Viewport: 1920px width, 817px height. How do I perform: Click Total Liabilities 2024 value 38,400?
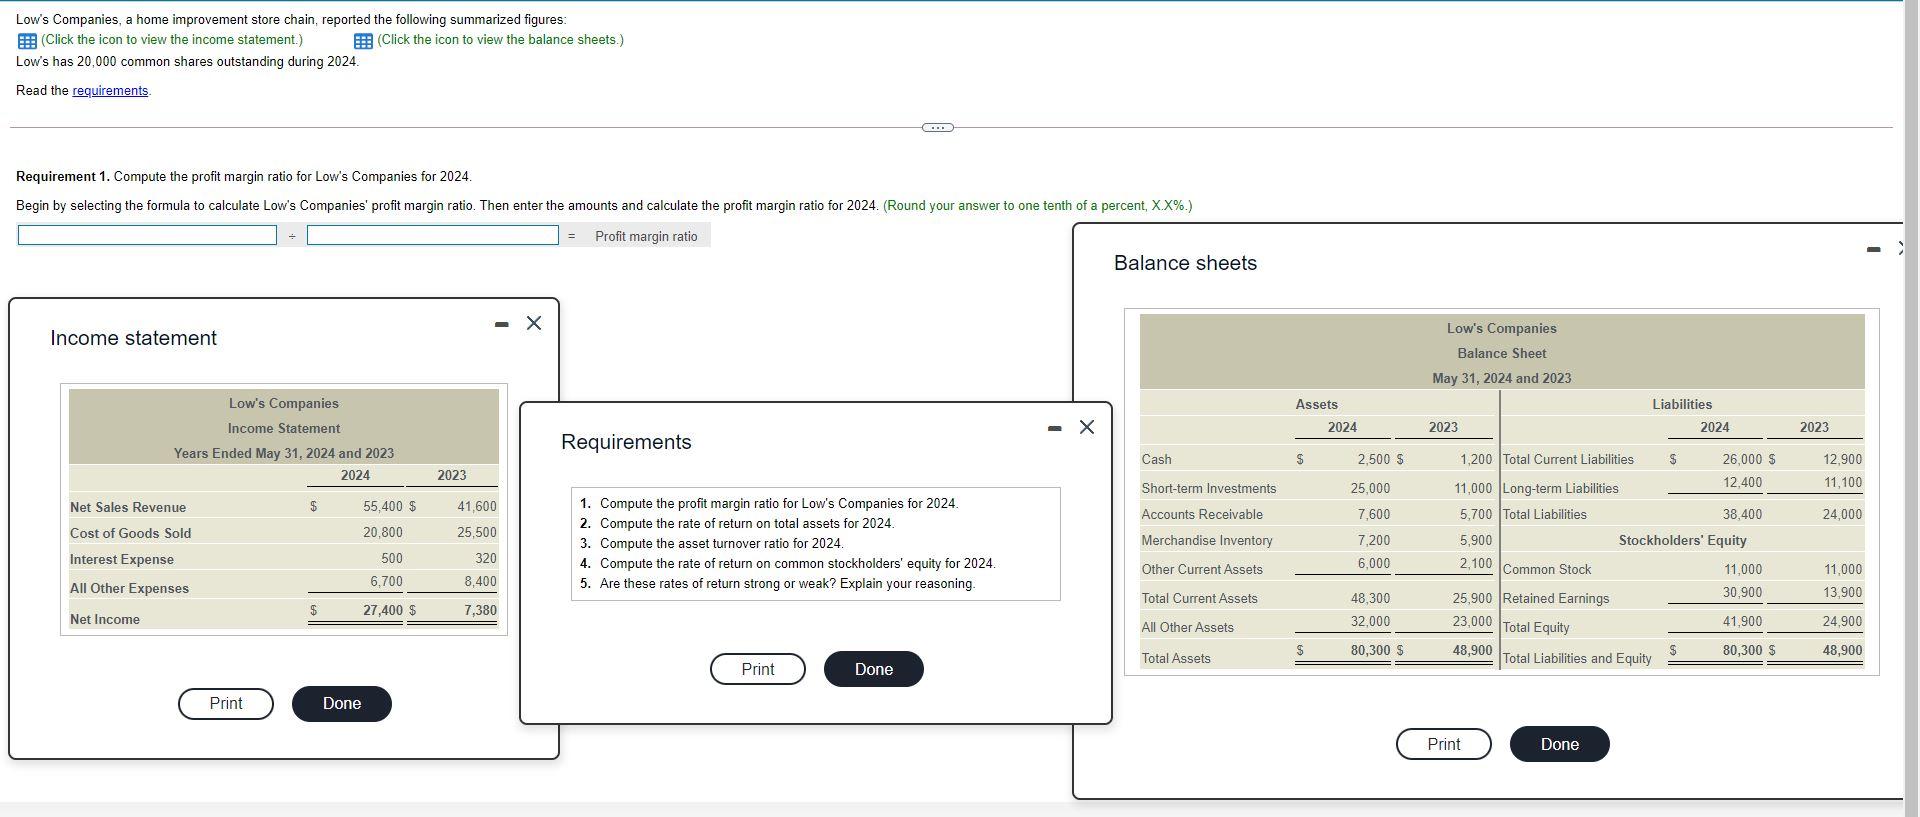pyautogui.click(x=1742, y=515)
